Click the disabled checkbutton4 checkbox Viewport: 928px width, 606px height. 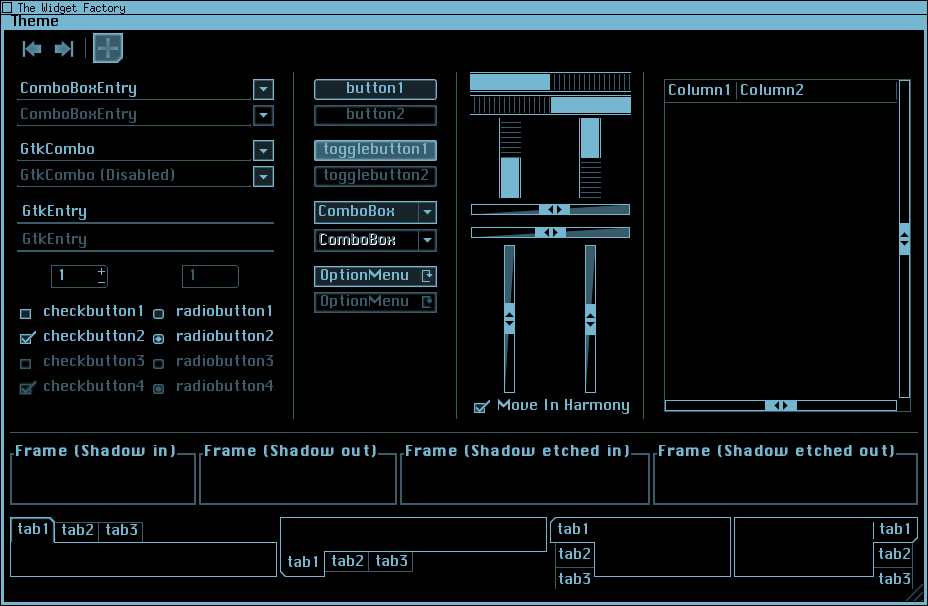point(27,388)
